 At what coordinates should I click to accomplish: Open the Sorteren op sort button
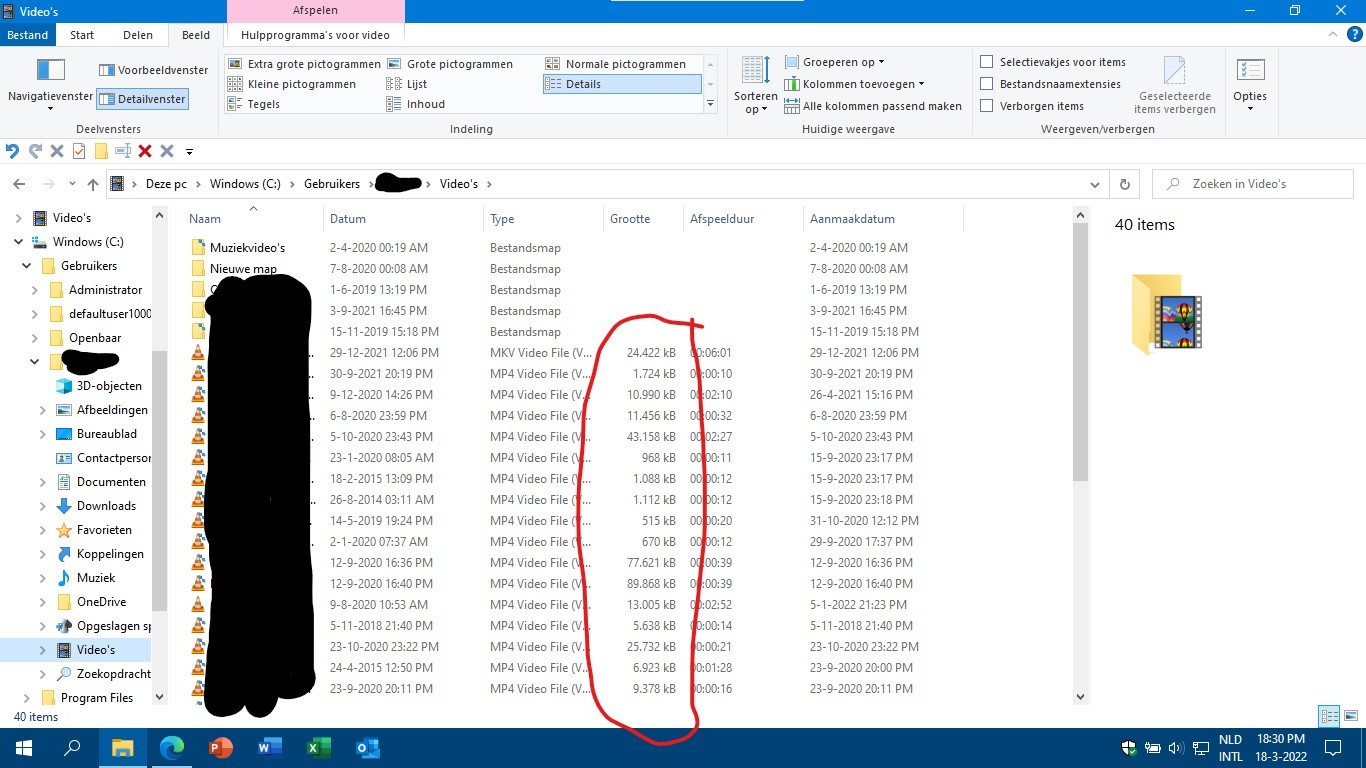pyautogui.click(x=755, y=85)
